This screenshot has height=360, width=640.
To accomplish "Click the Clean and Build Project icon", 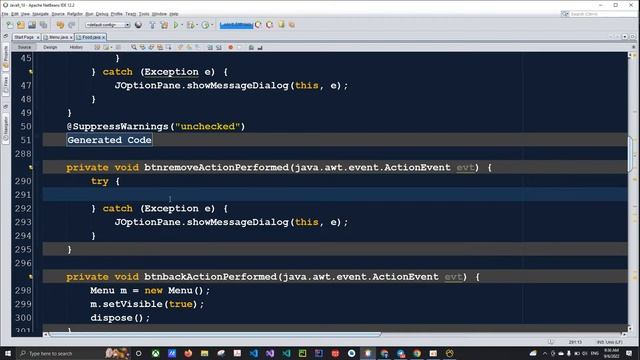I will coord(164,25).
